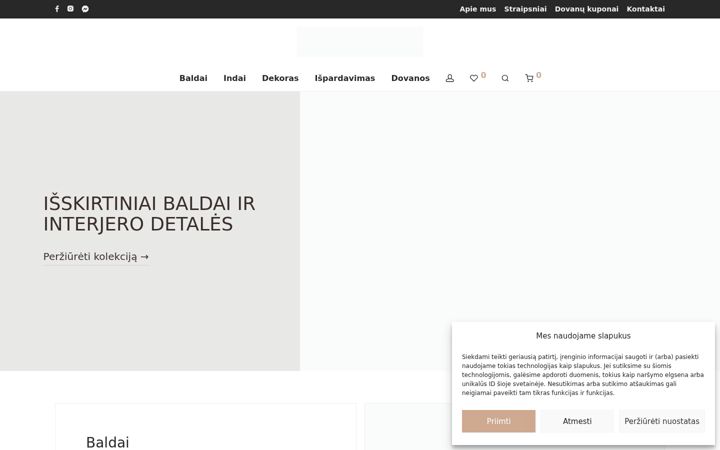This screenshot has height=450, width=720.
Task: Accept cookies with the Priimti button
Action: pyautogui.click(x=499, y=421)
